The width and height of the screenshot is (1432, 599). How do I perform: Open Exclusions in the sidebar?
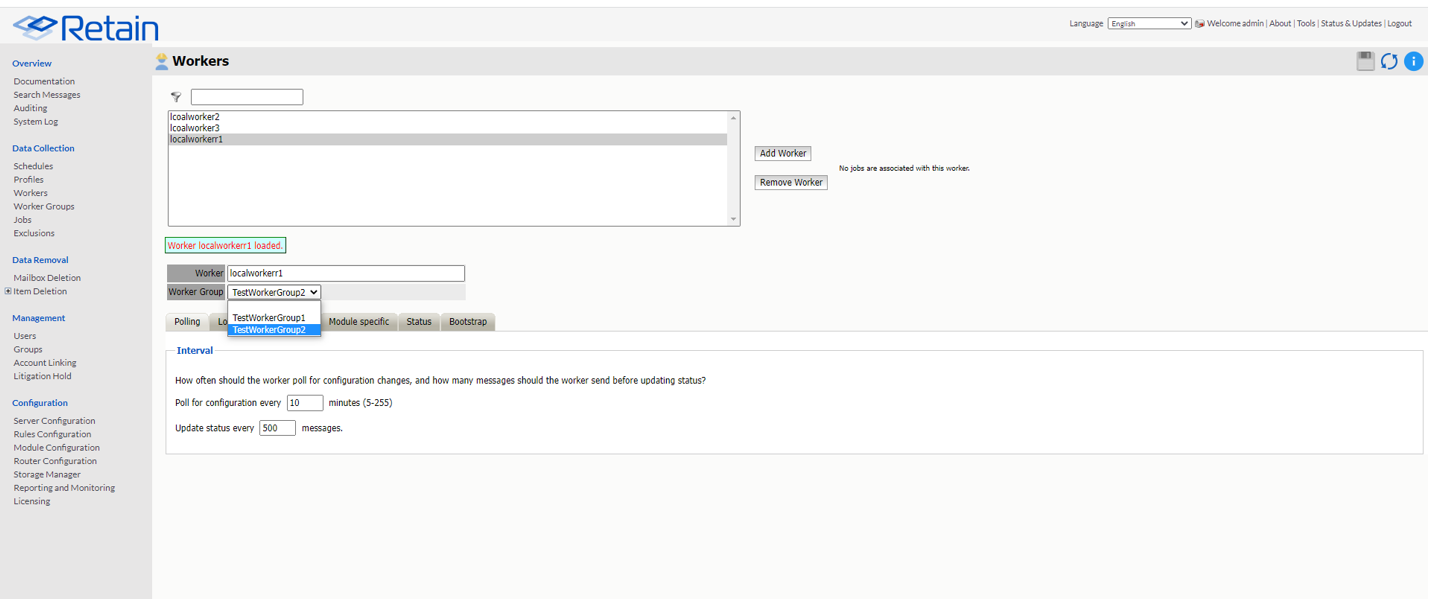[34, 234]
